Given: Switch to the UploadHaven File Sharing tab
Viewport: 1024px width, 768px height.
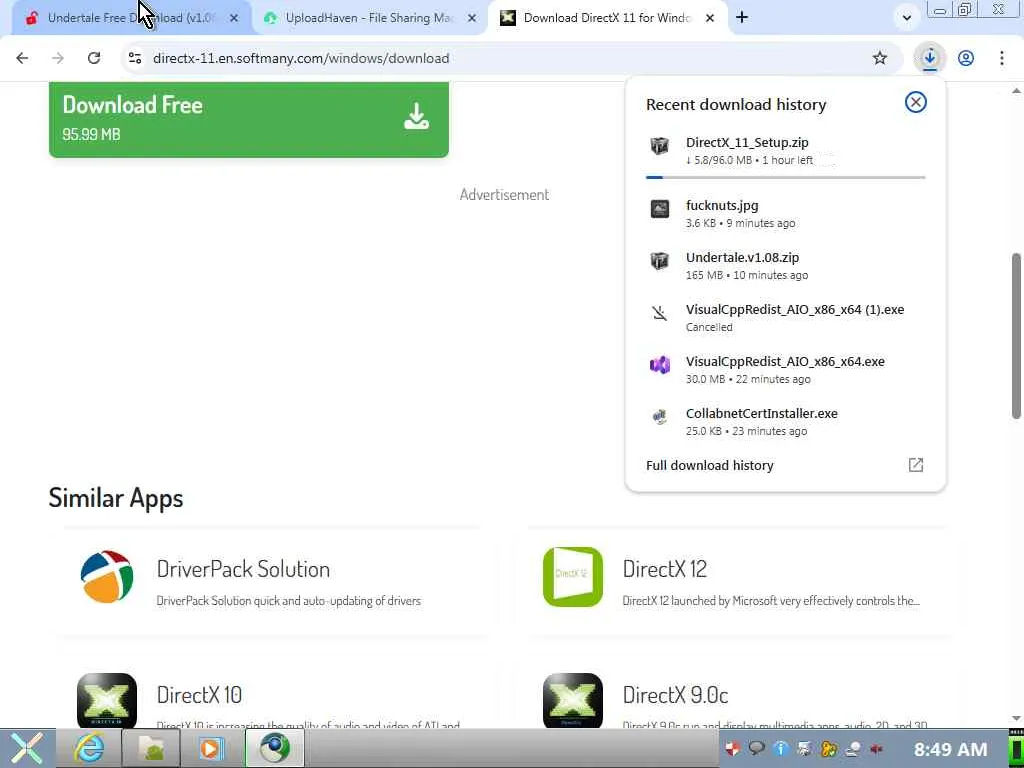Looking at the screenshot, I should 369,18.
